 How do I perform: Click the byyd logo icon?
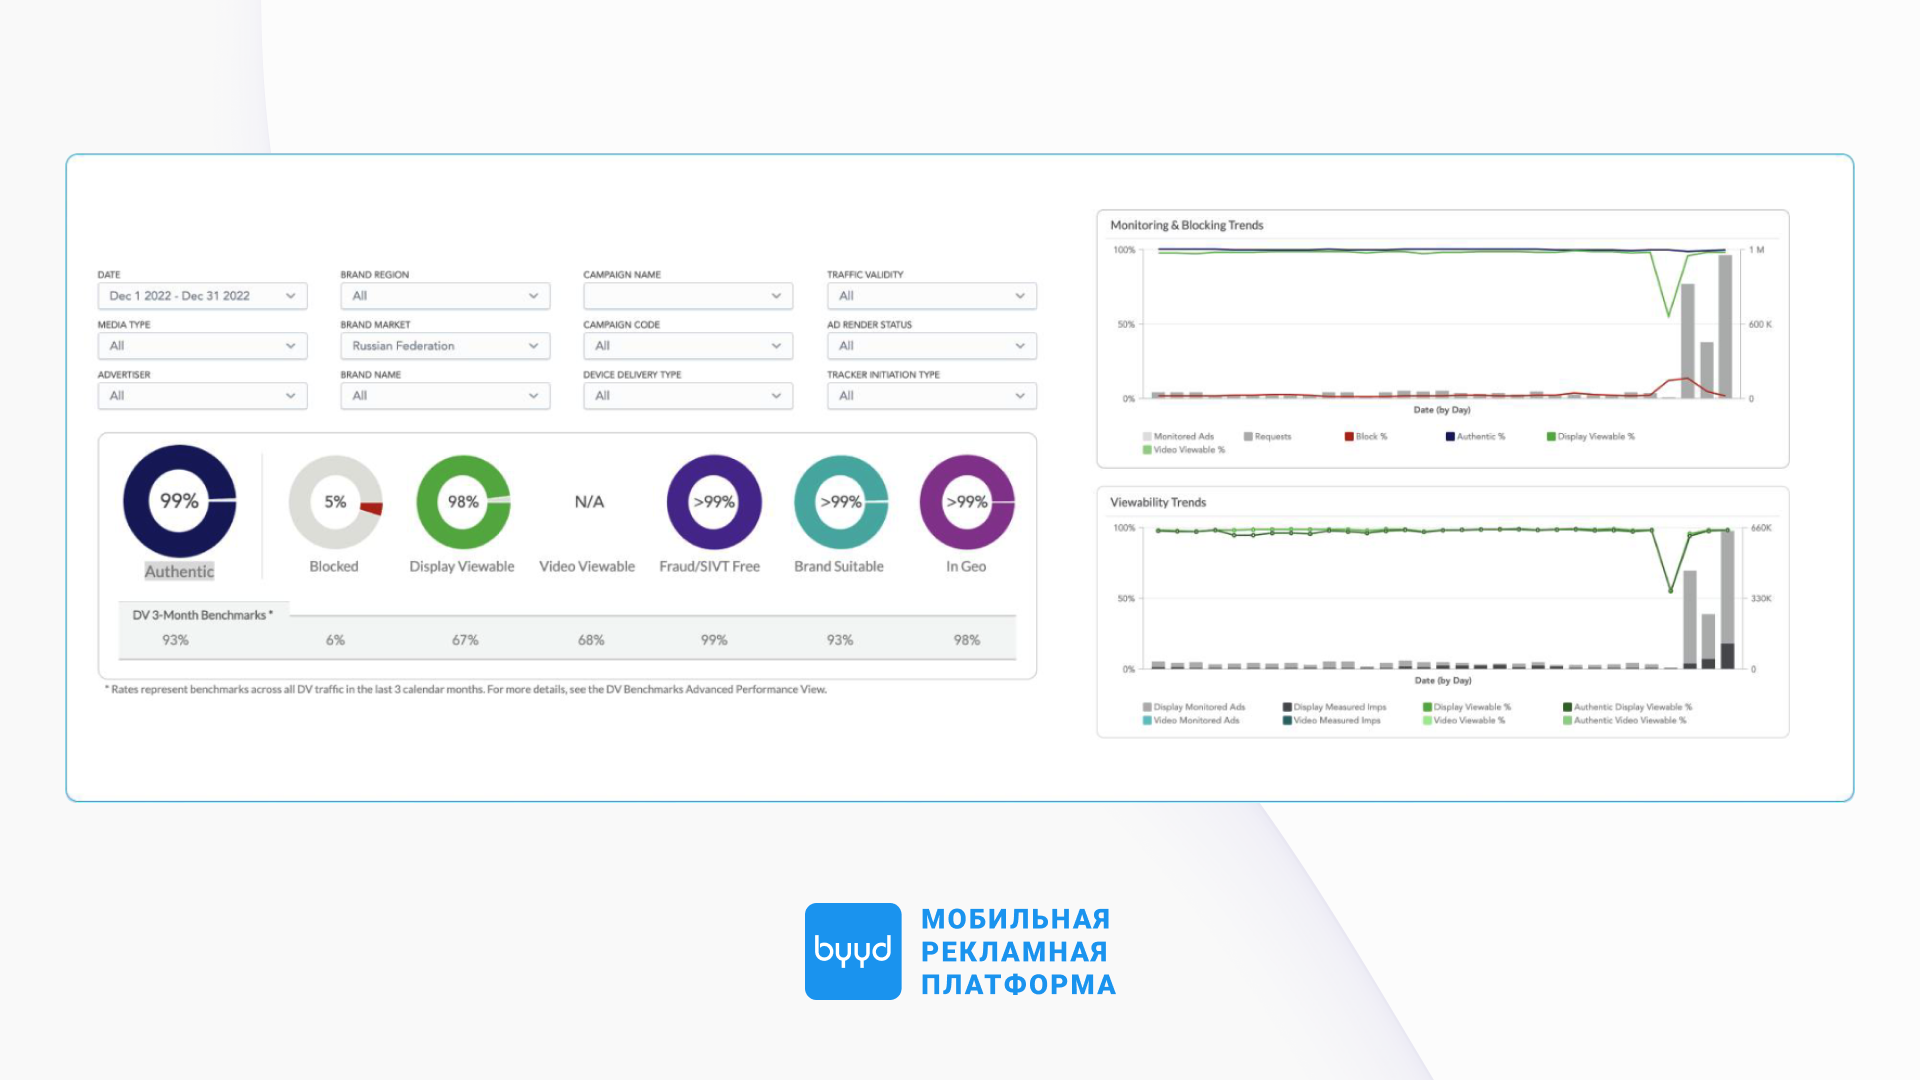[852, 951]
